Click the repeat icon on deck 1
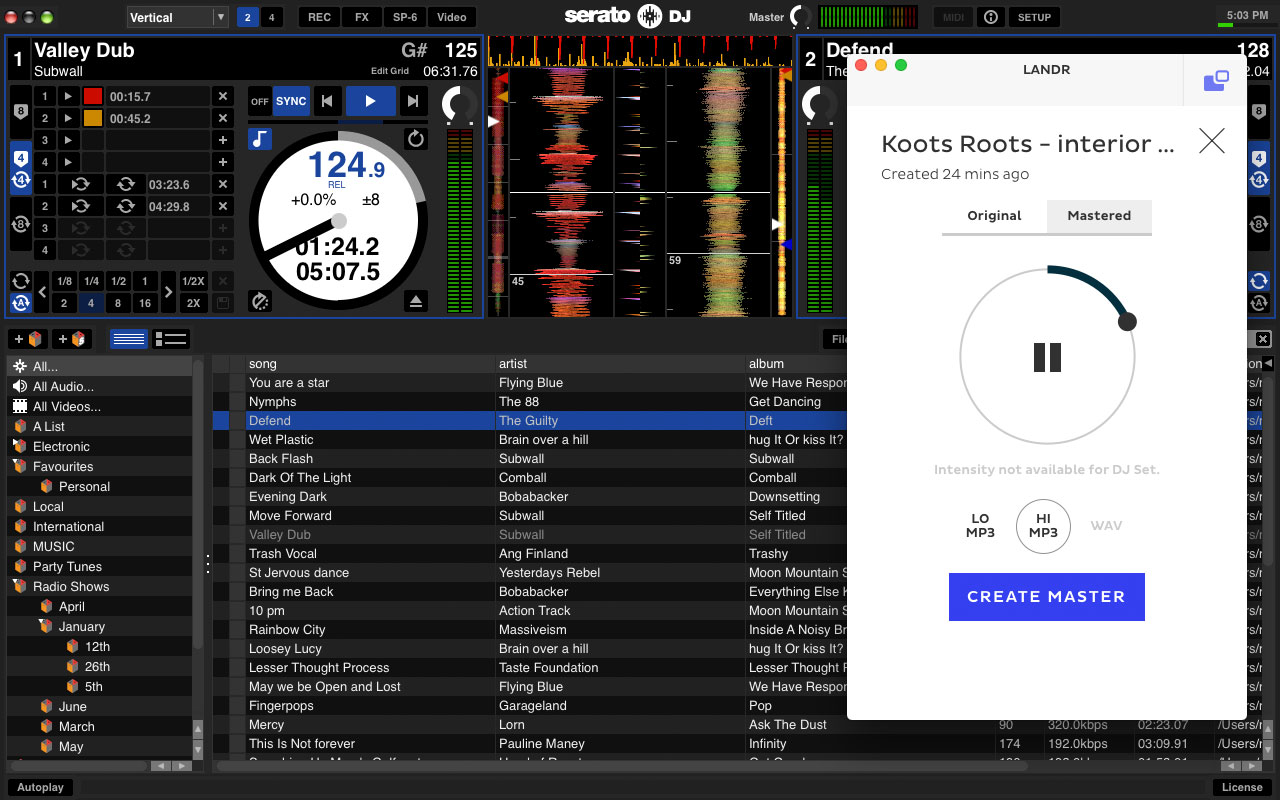The image size is (1280, 800). pyautogui.click(x=416, y=139)
